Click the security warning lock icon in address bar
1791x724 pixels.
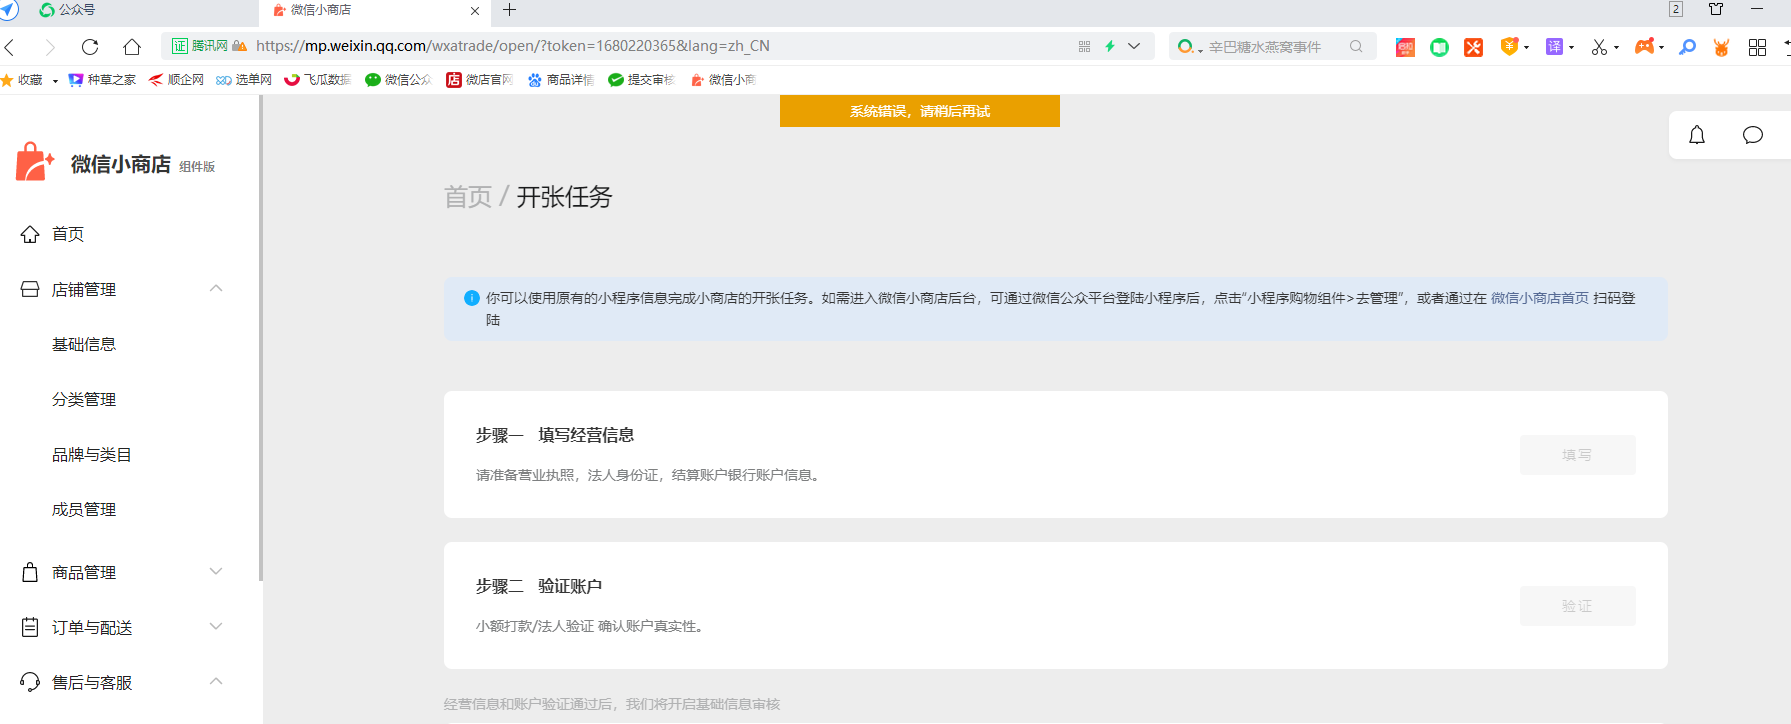point(239,46)
